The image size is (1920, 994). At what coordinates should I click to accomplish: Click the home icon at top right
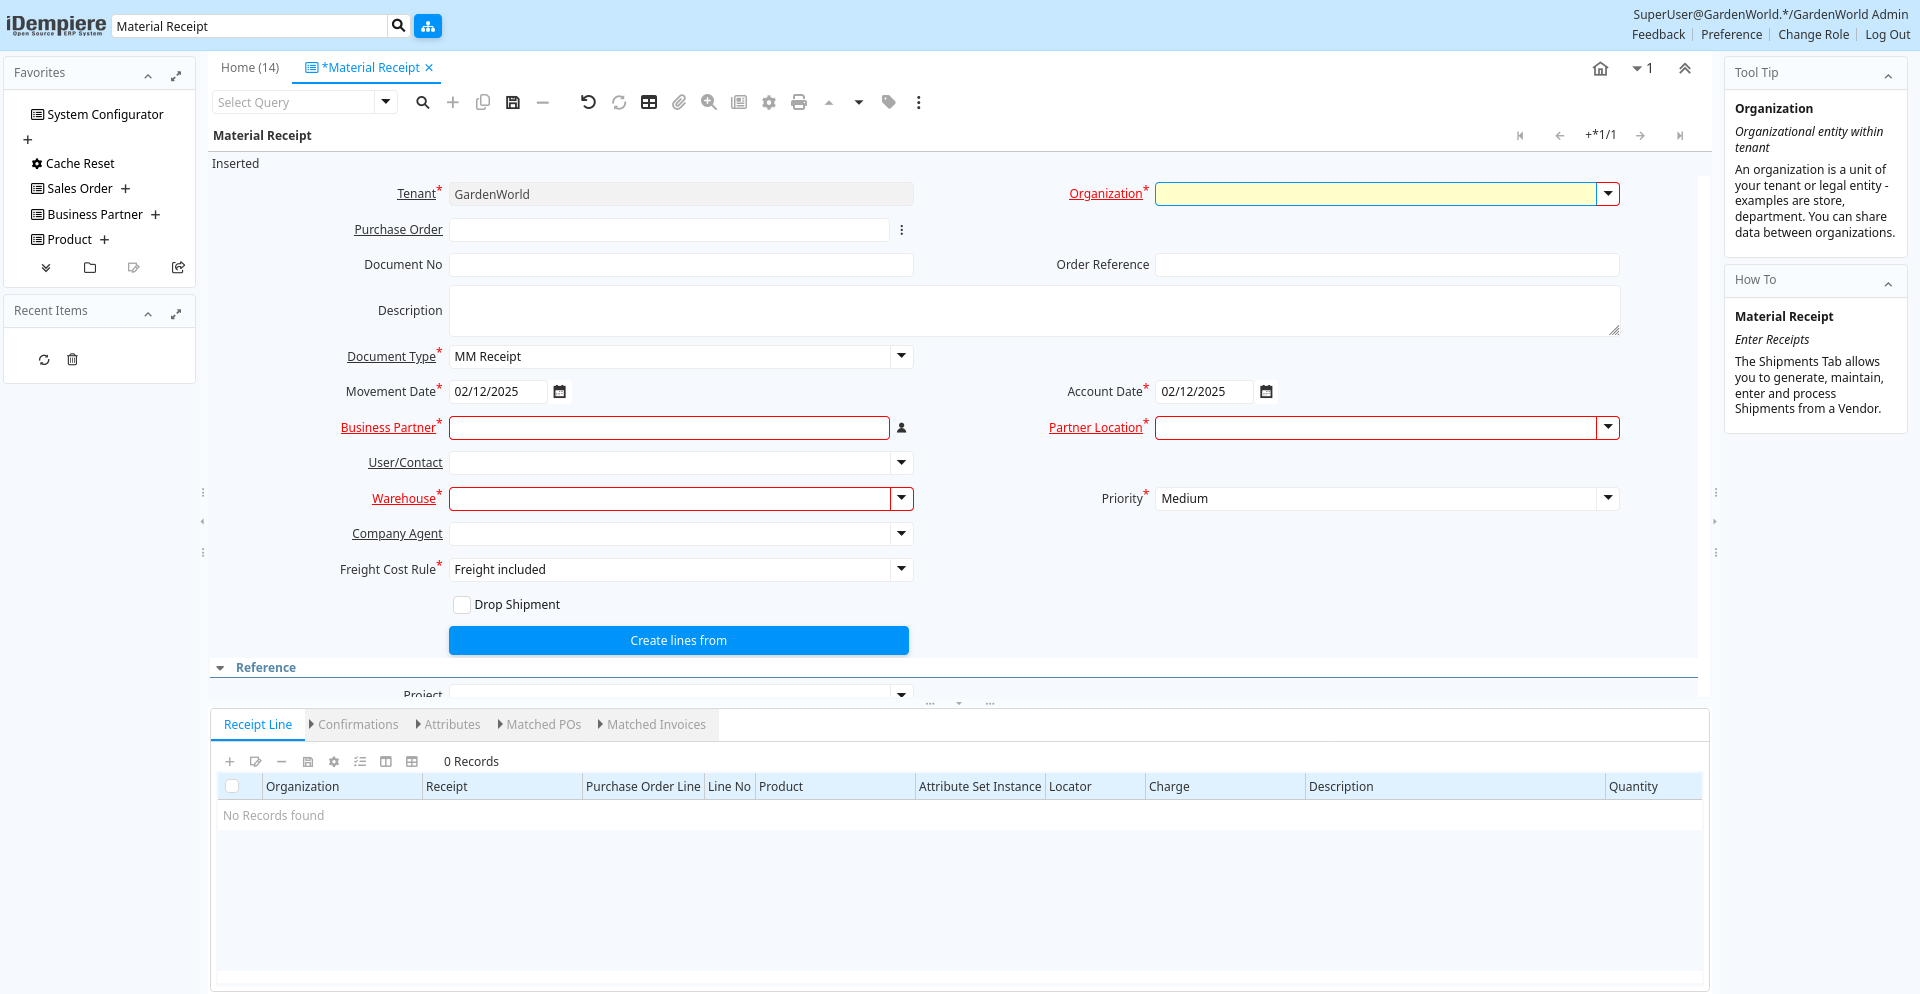pyautogui.click(x=1600, y=69)
